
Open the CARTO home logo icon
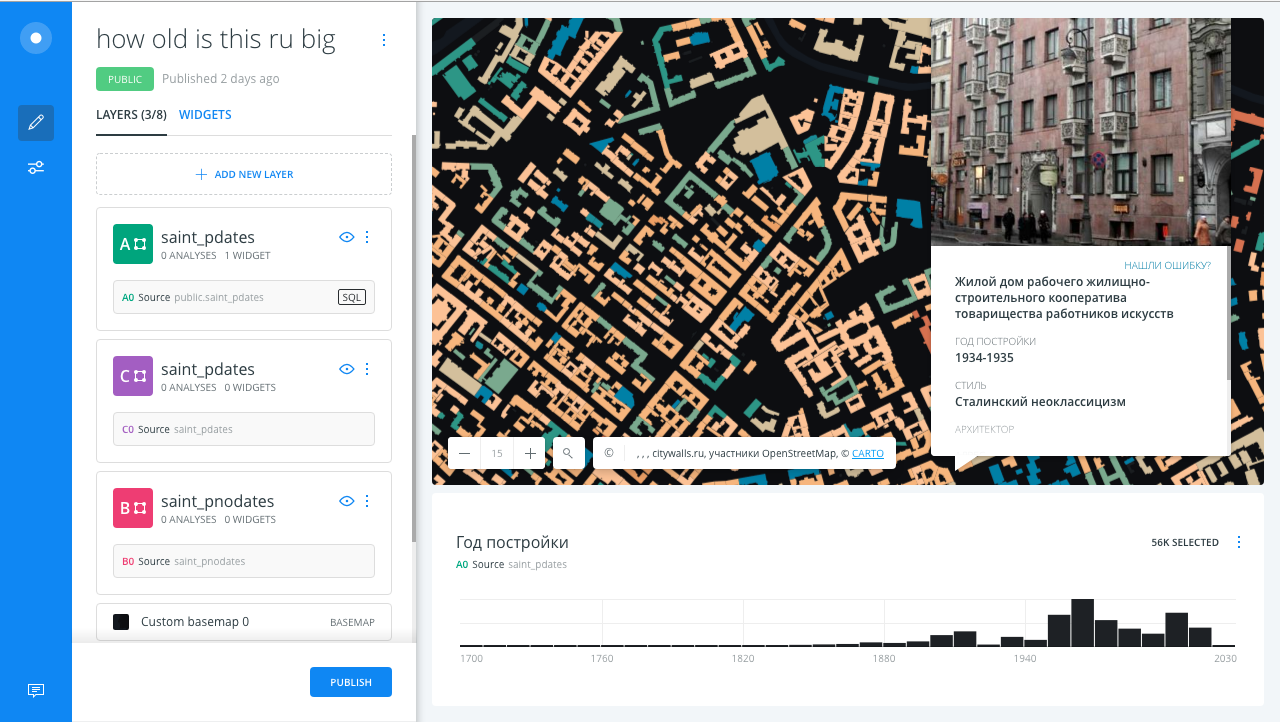coord(36,38)
